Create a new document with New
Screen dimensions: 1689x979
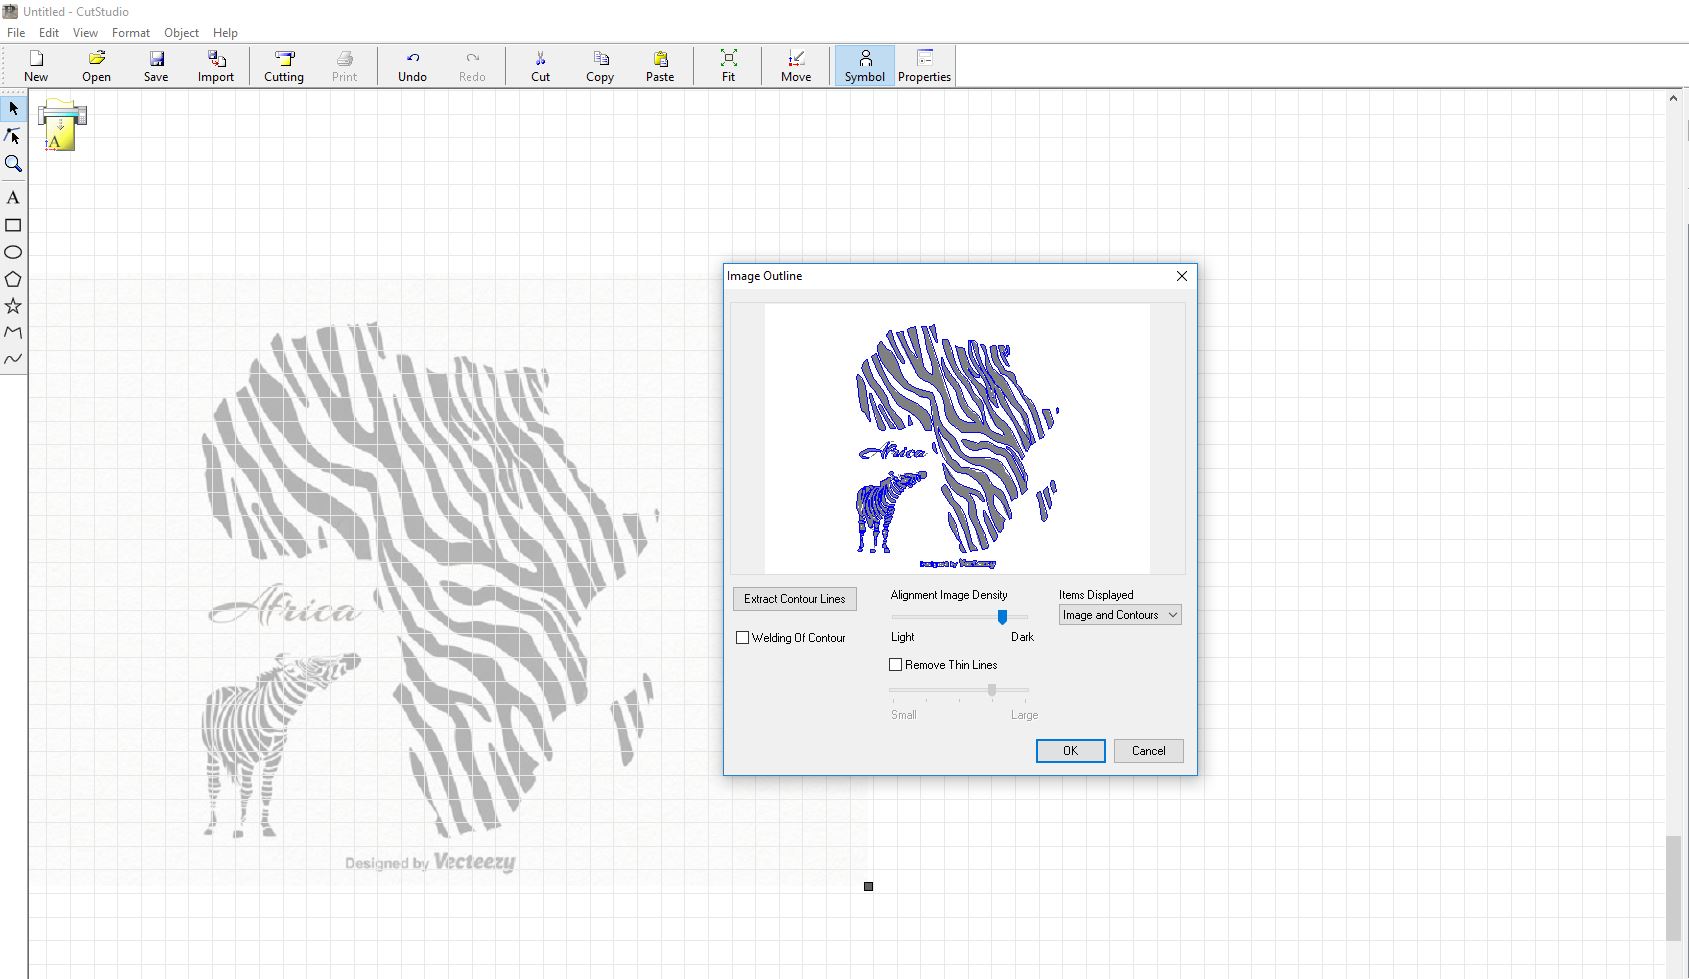[36, 66]
